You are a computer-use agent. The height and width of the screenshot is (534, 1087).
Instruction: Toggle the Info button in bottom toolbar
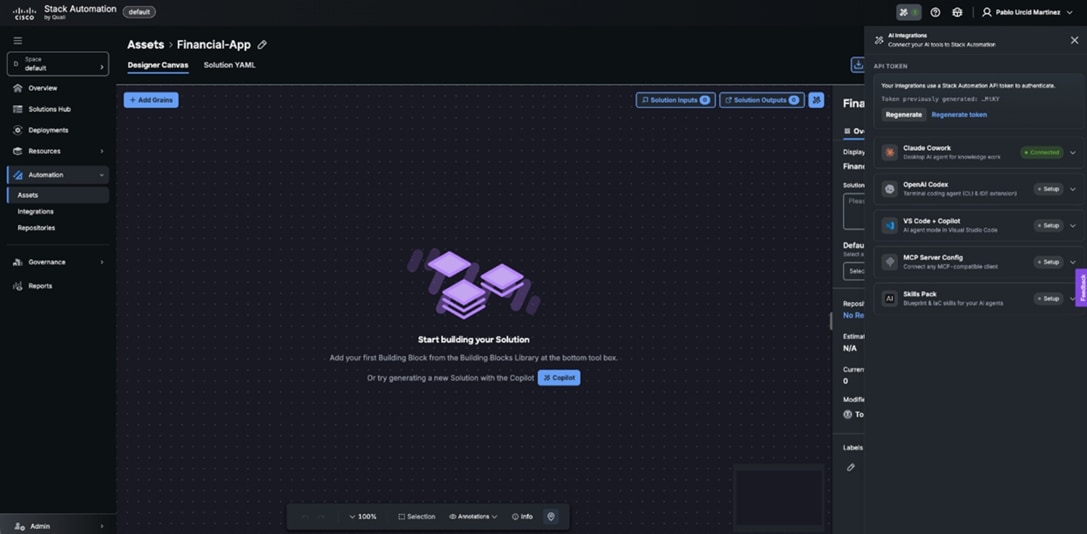(522, 517)
